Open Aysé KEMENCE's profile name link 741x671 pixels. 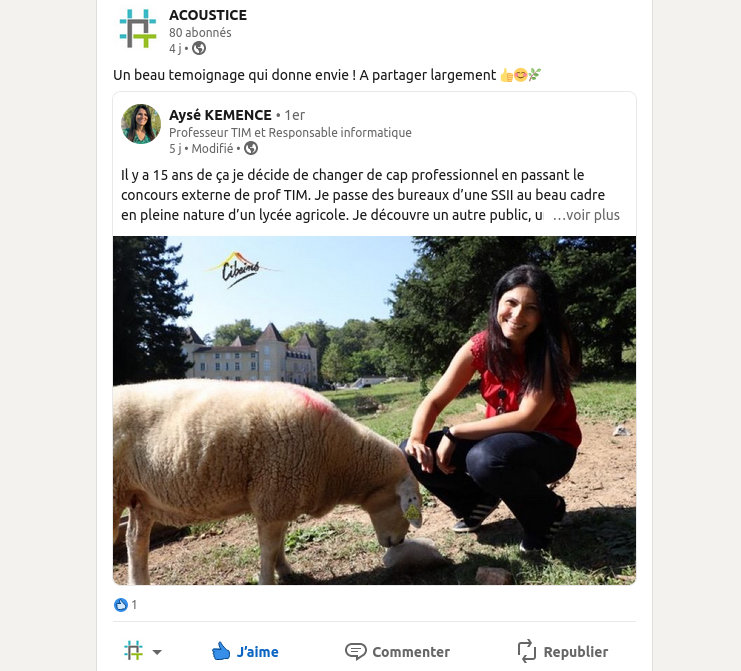(x=220, y=115)
